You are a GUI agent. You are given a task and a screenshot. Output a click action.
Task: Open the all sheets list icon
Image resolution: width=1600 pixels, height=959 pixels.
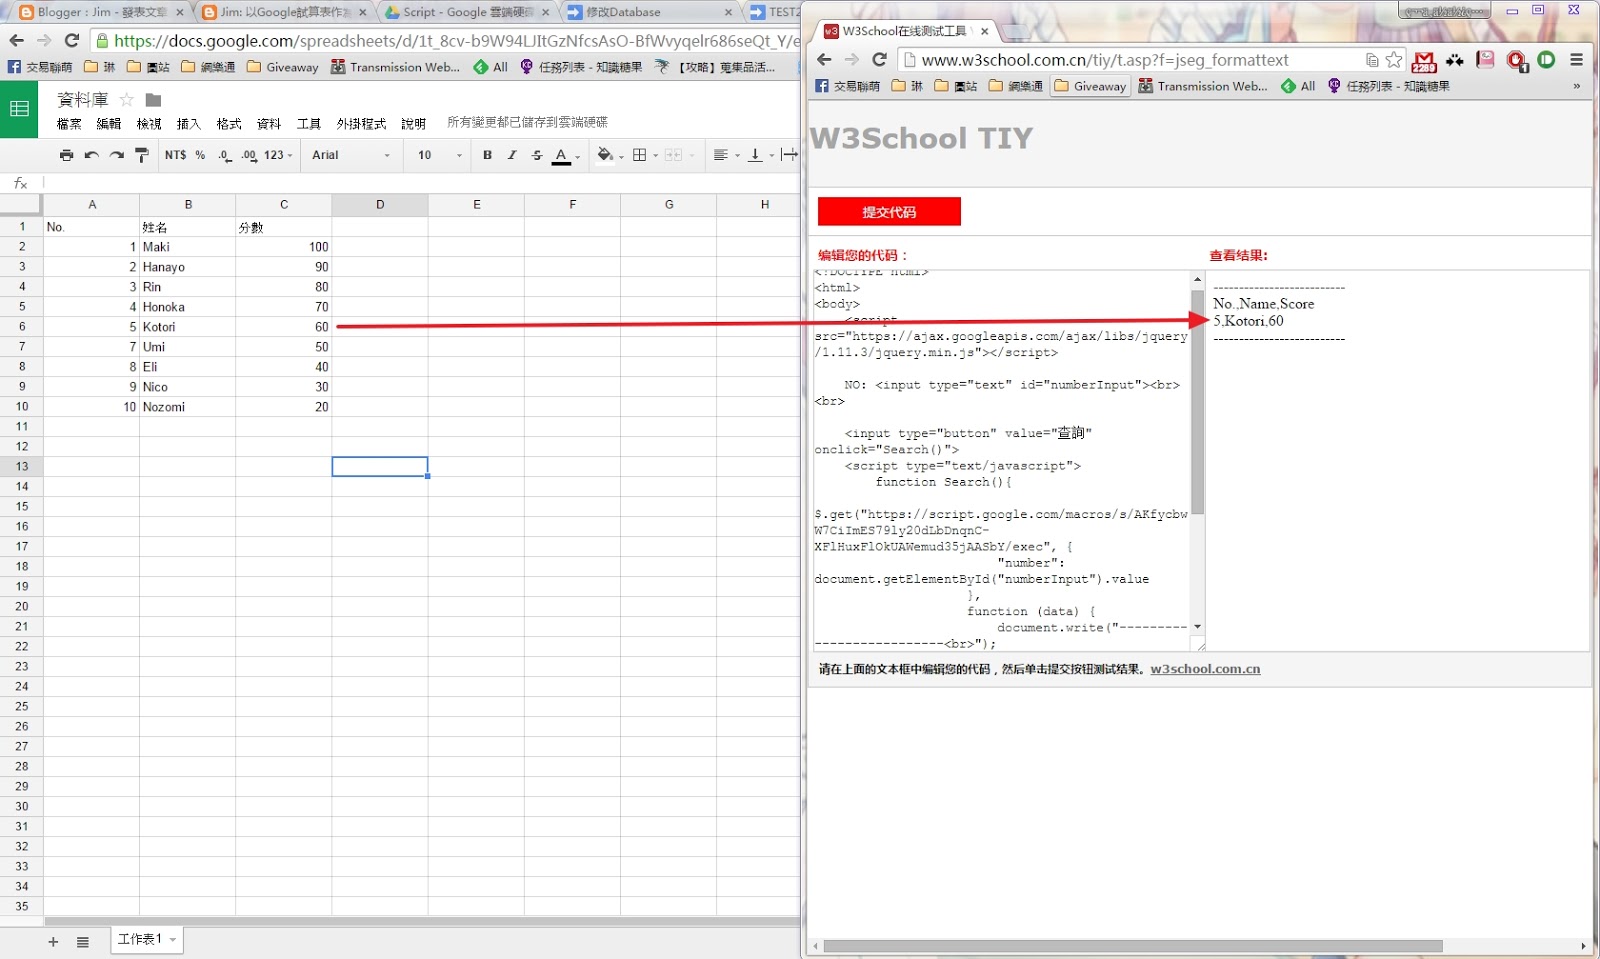[x=83, y=941]
